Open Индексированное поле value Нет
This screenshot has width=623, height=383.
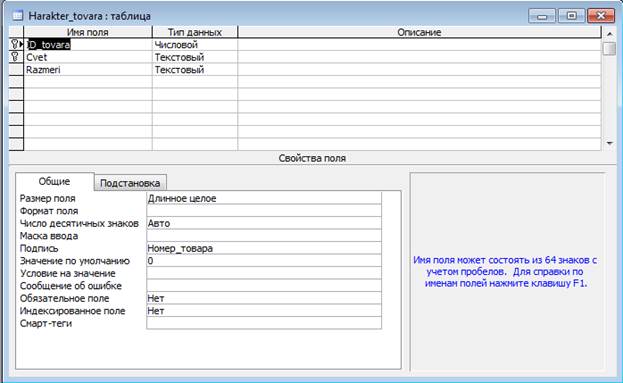(264, 311)
